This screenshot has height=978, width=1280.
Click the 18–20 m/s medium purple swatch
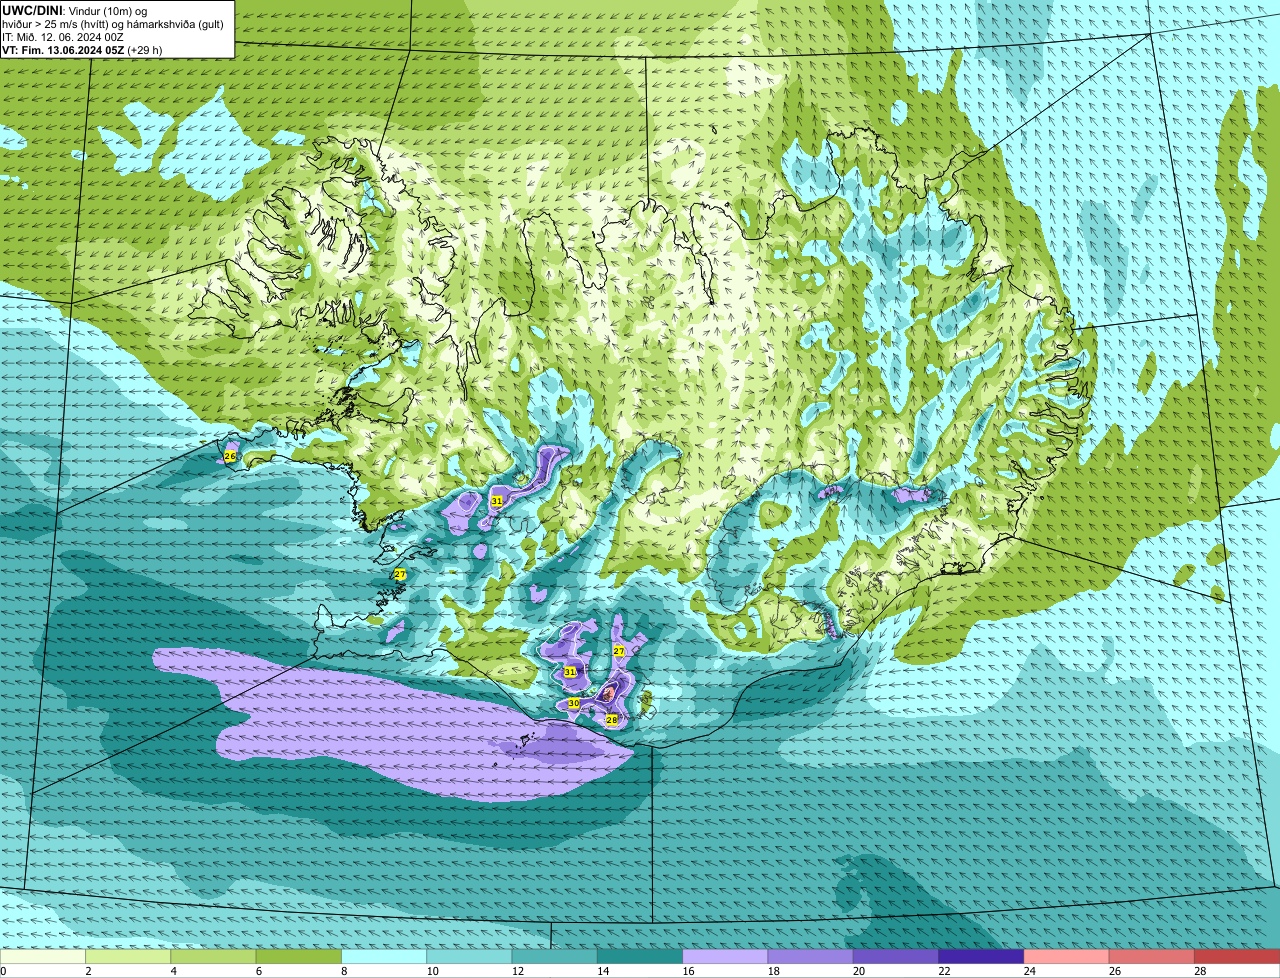coord(810,956)
